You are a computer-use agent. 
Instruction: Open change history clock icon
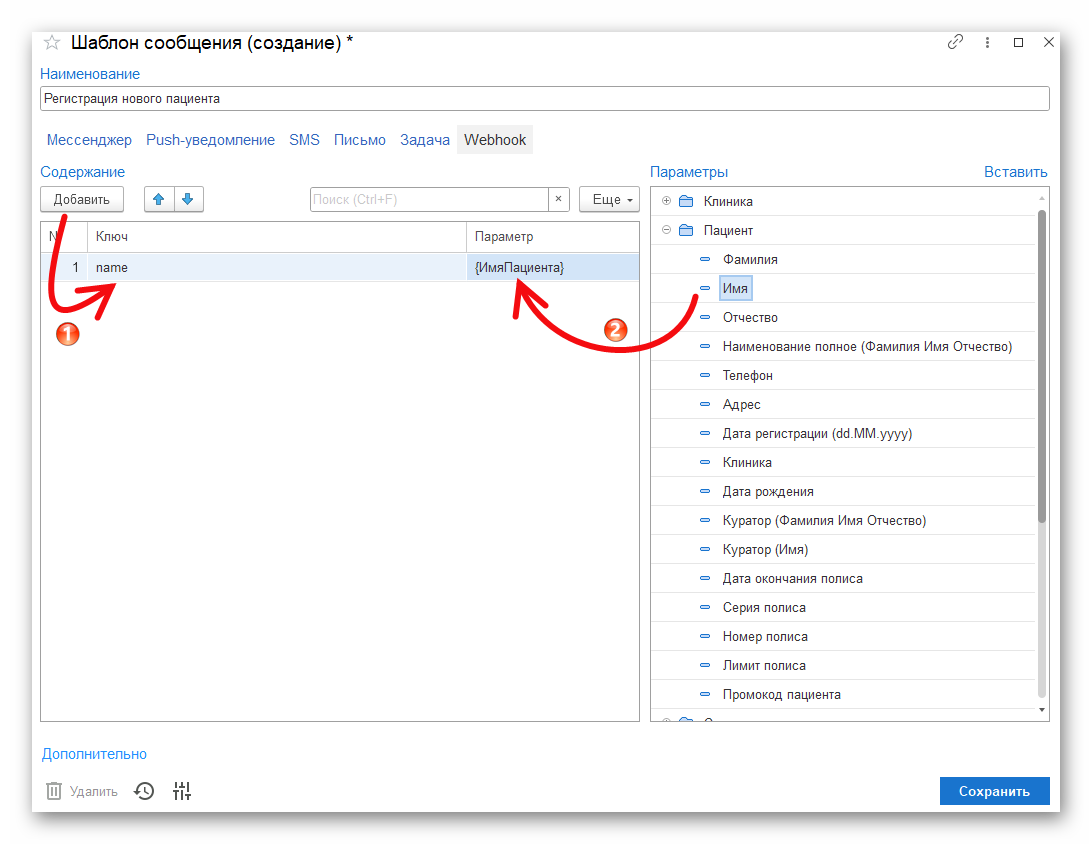click(145, 791)
